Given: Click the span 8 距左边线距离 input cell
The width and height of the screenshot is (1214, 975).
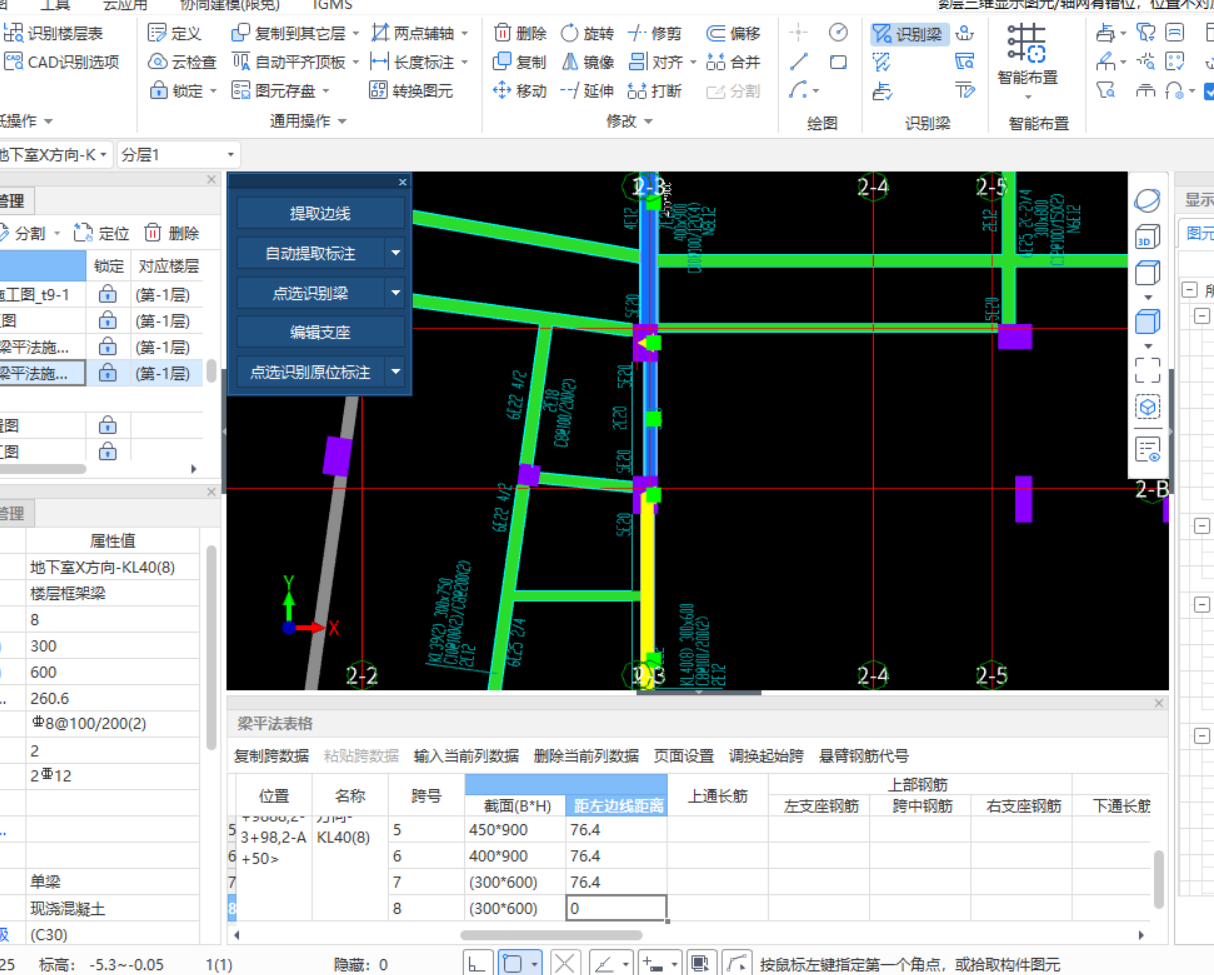Looking at the screenshot, I should point(615,909).
